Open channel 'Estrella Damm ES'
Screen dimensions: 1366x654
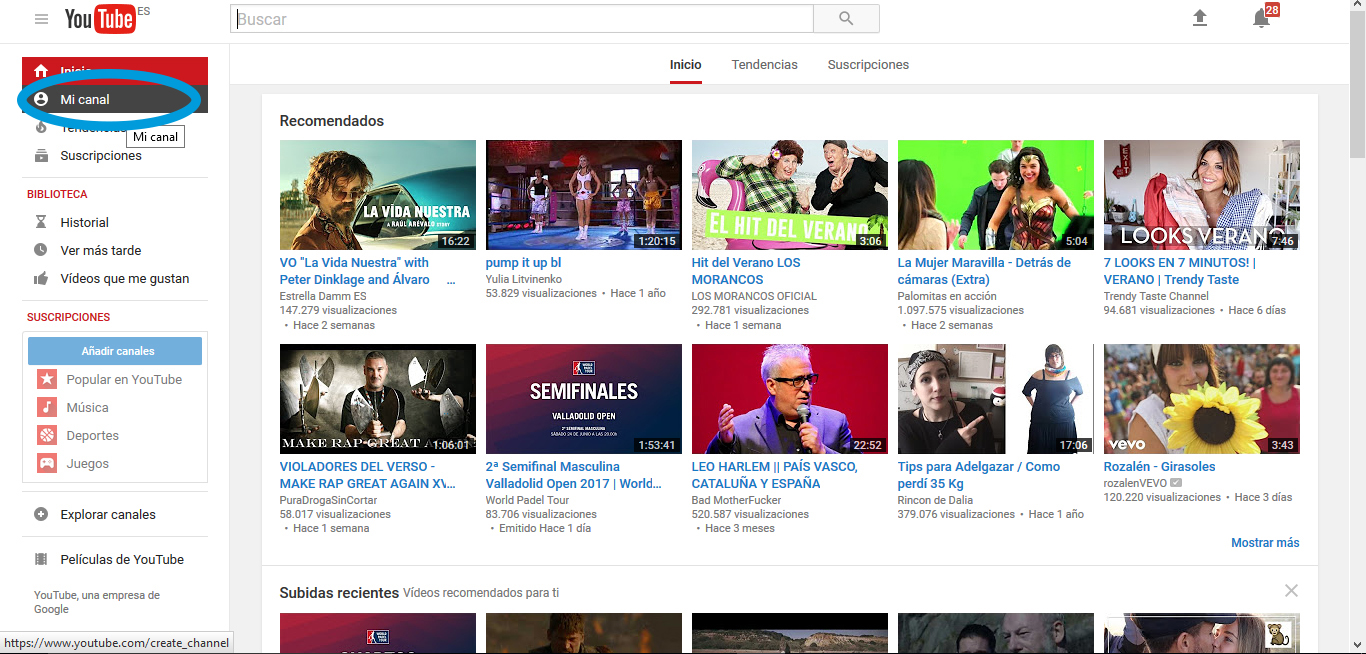coord(323,296)
